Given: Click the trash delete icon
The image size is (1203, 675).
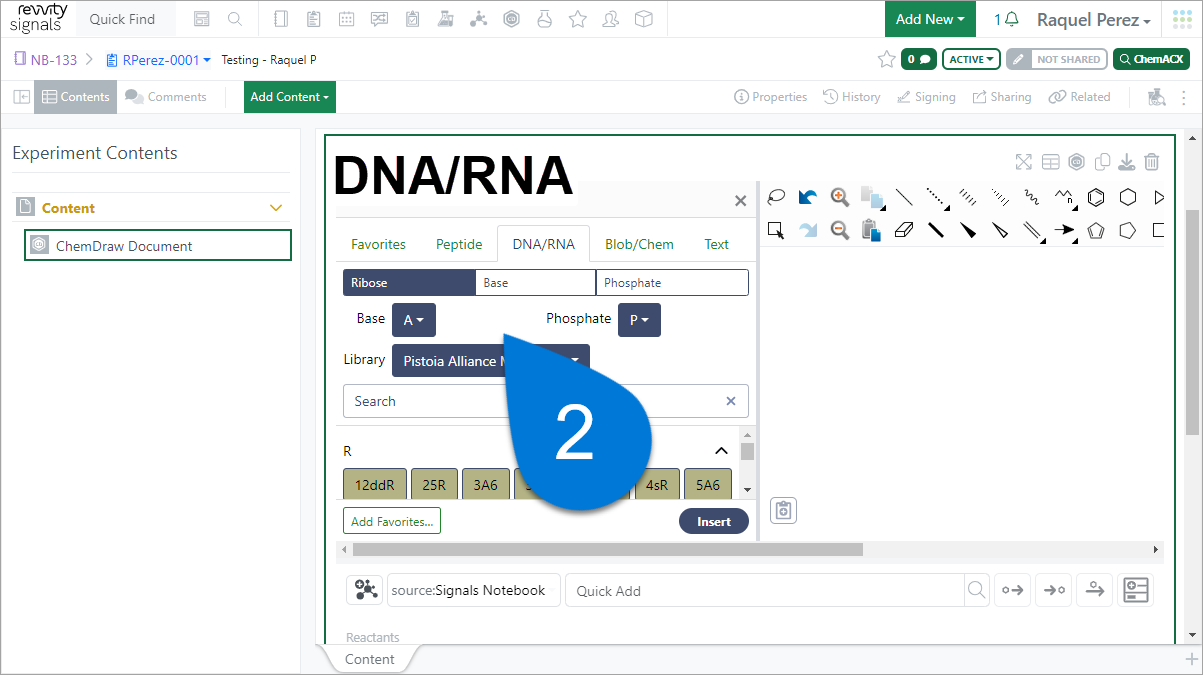Looking at the screenshot, I should coord(1151,162).
